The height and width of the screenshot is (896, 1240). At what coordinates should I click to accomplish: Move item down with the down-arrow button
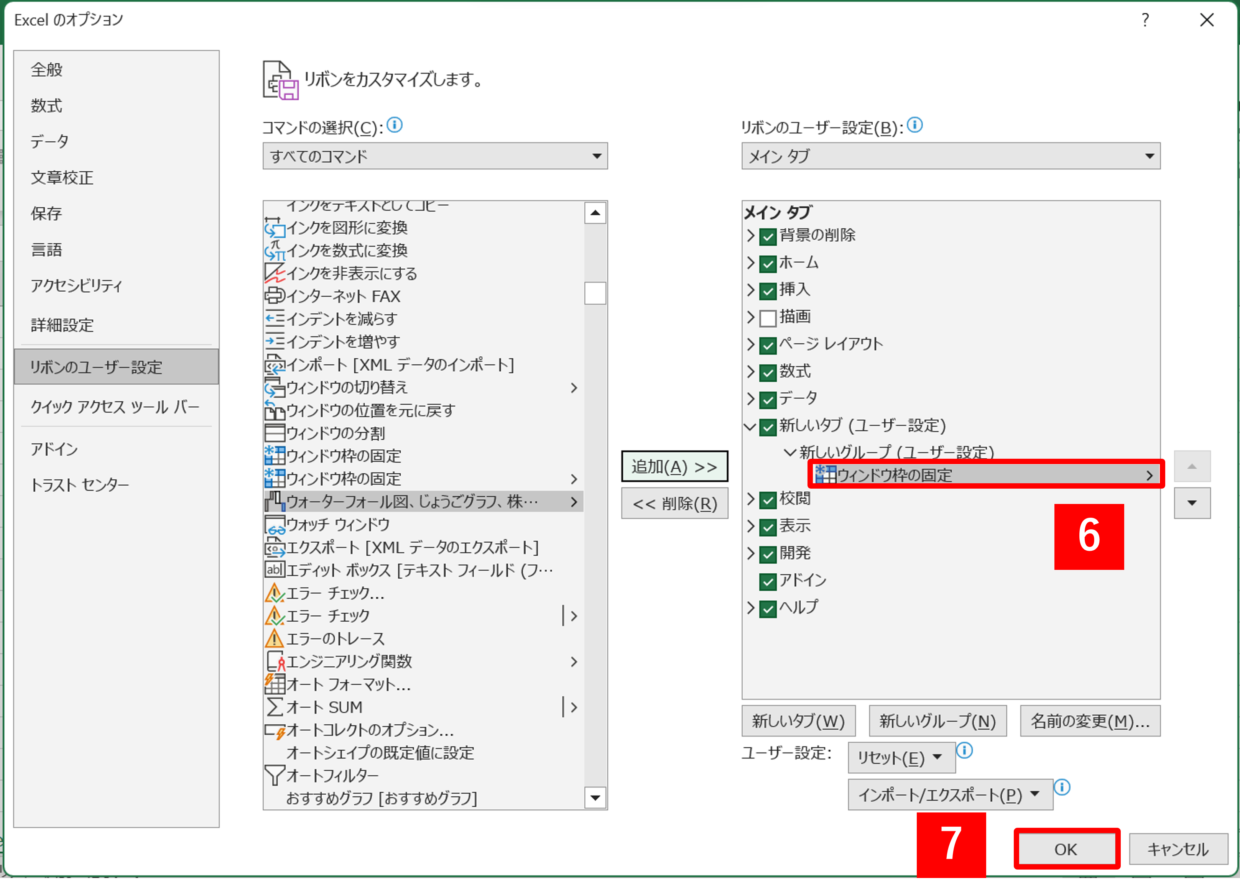pos(1192,503)
